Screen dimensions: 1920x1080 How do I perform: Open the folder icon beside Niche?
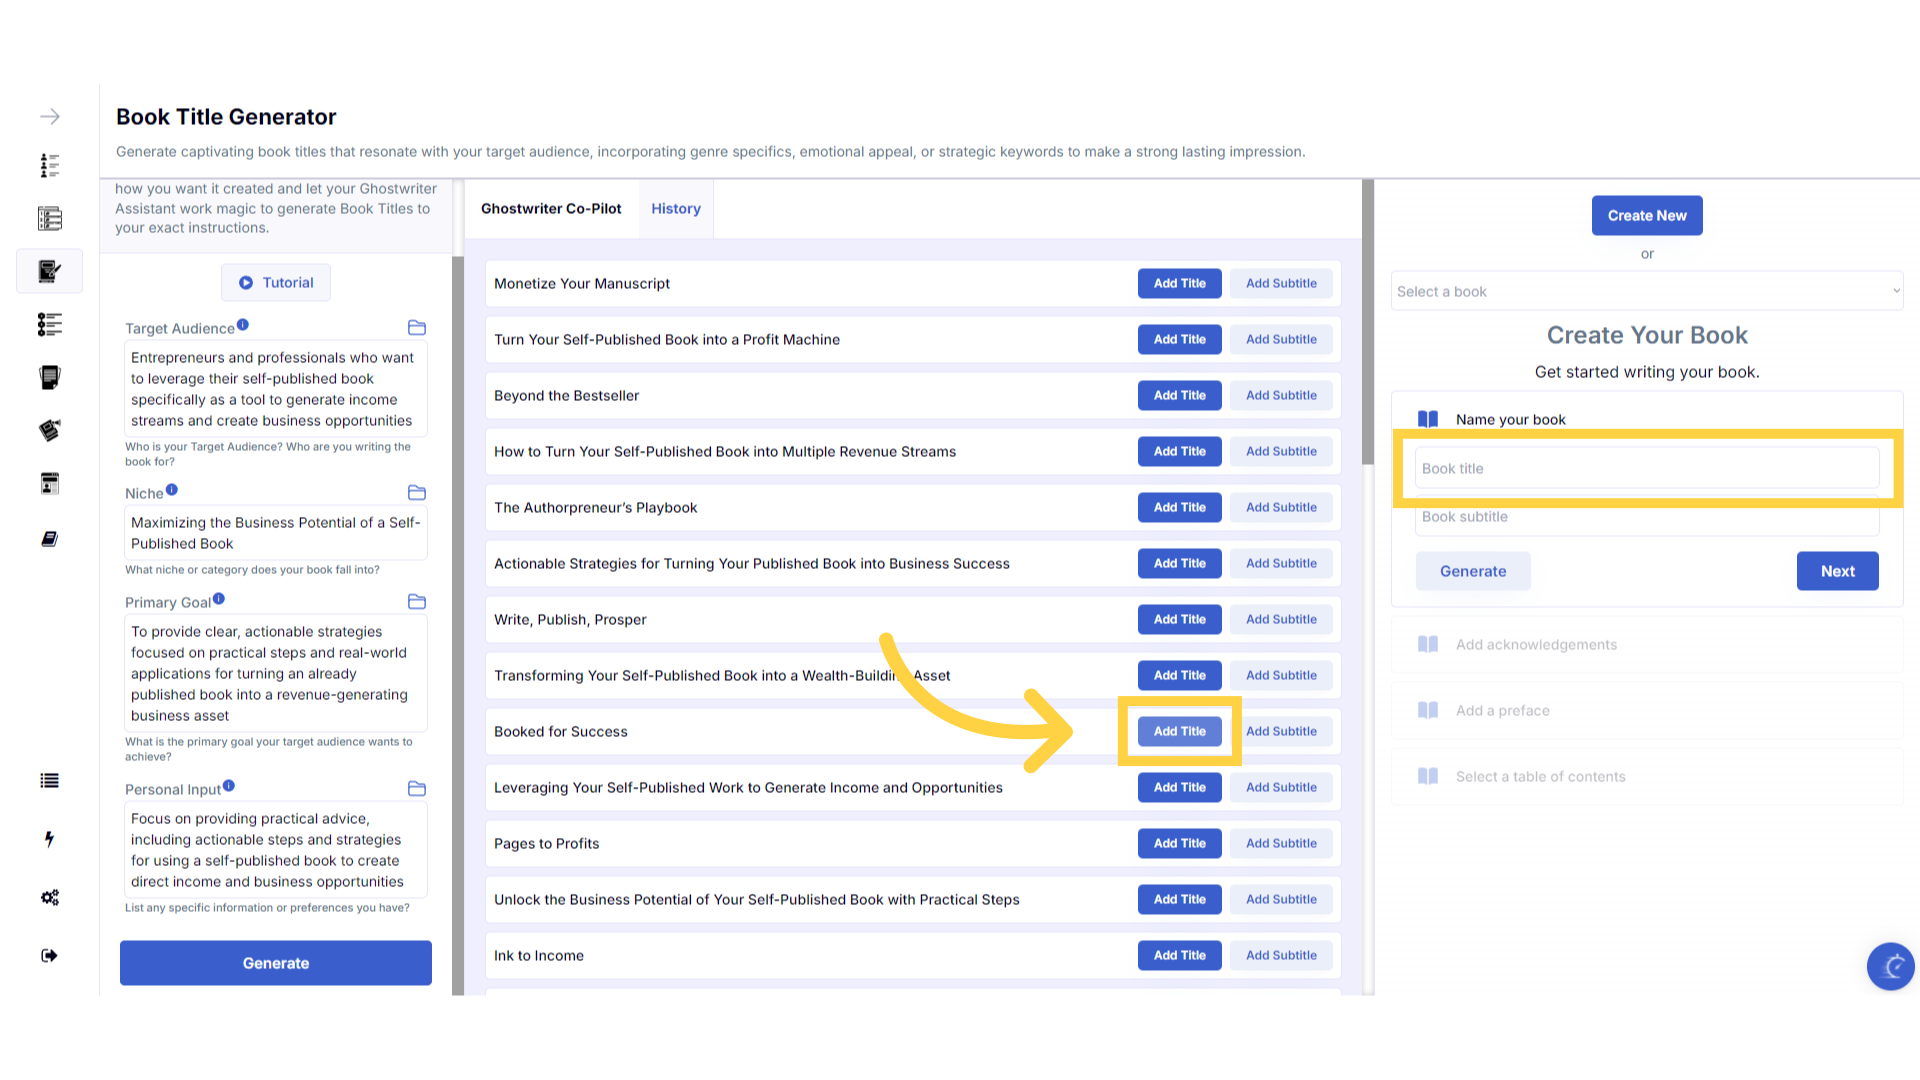417,493
